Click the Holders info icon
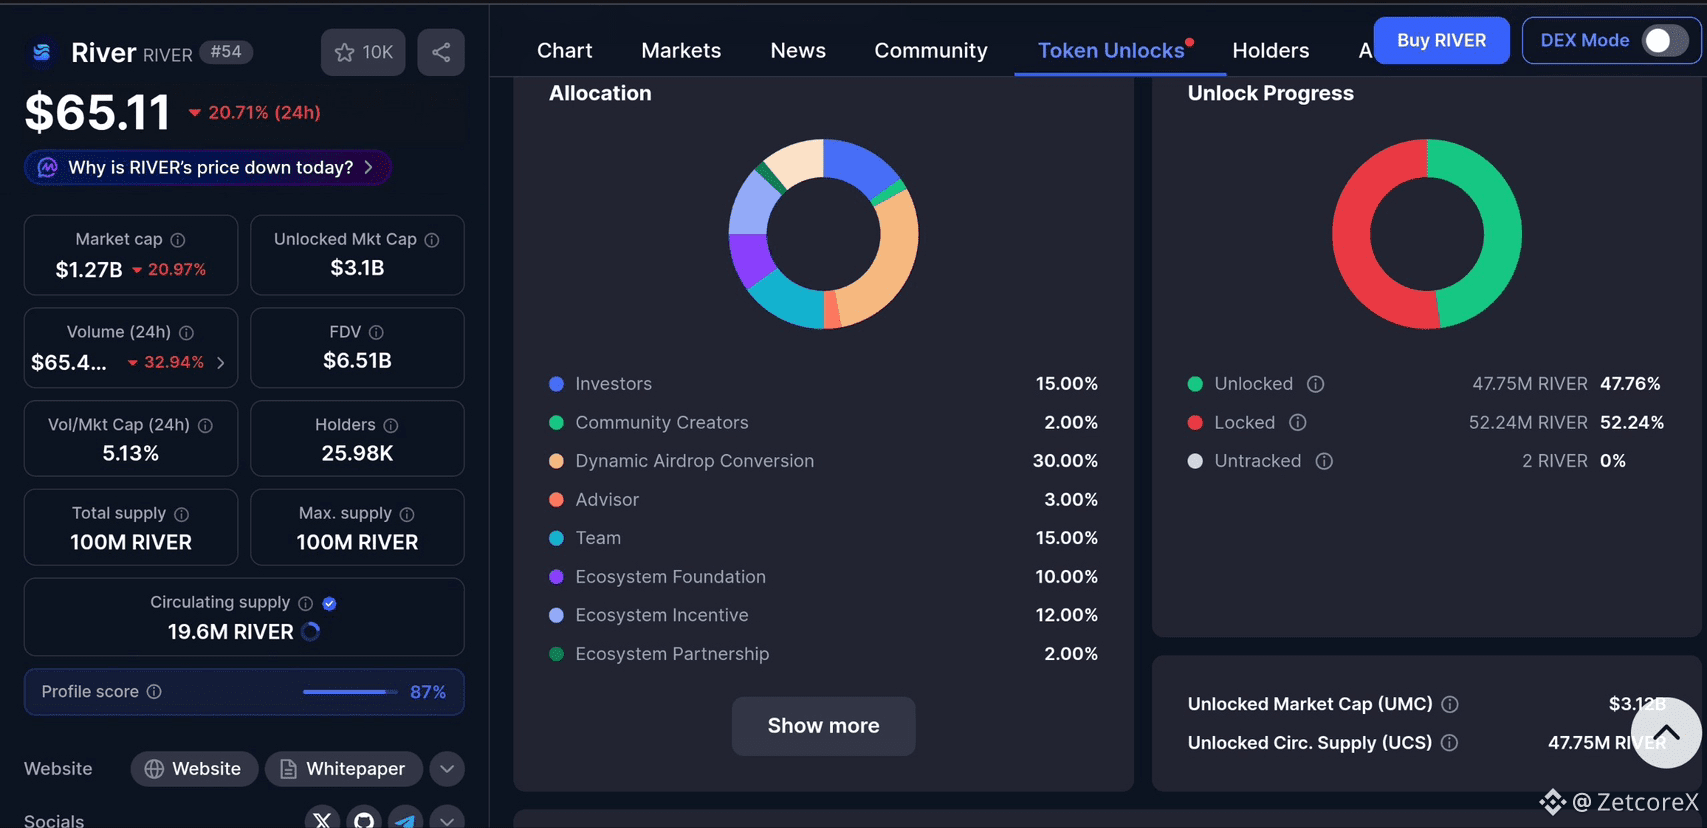 tap(391, 426)
